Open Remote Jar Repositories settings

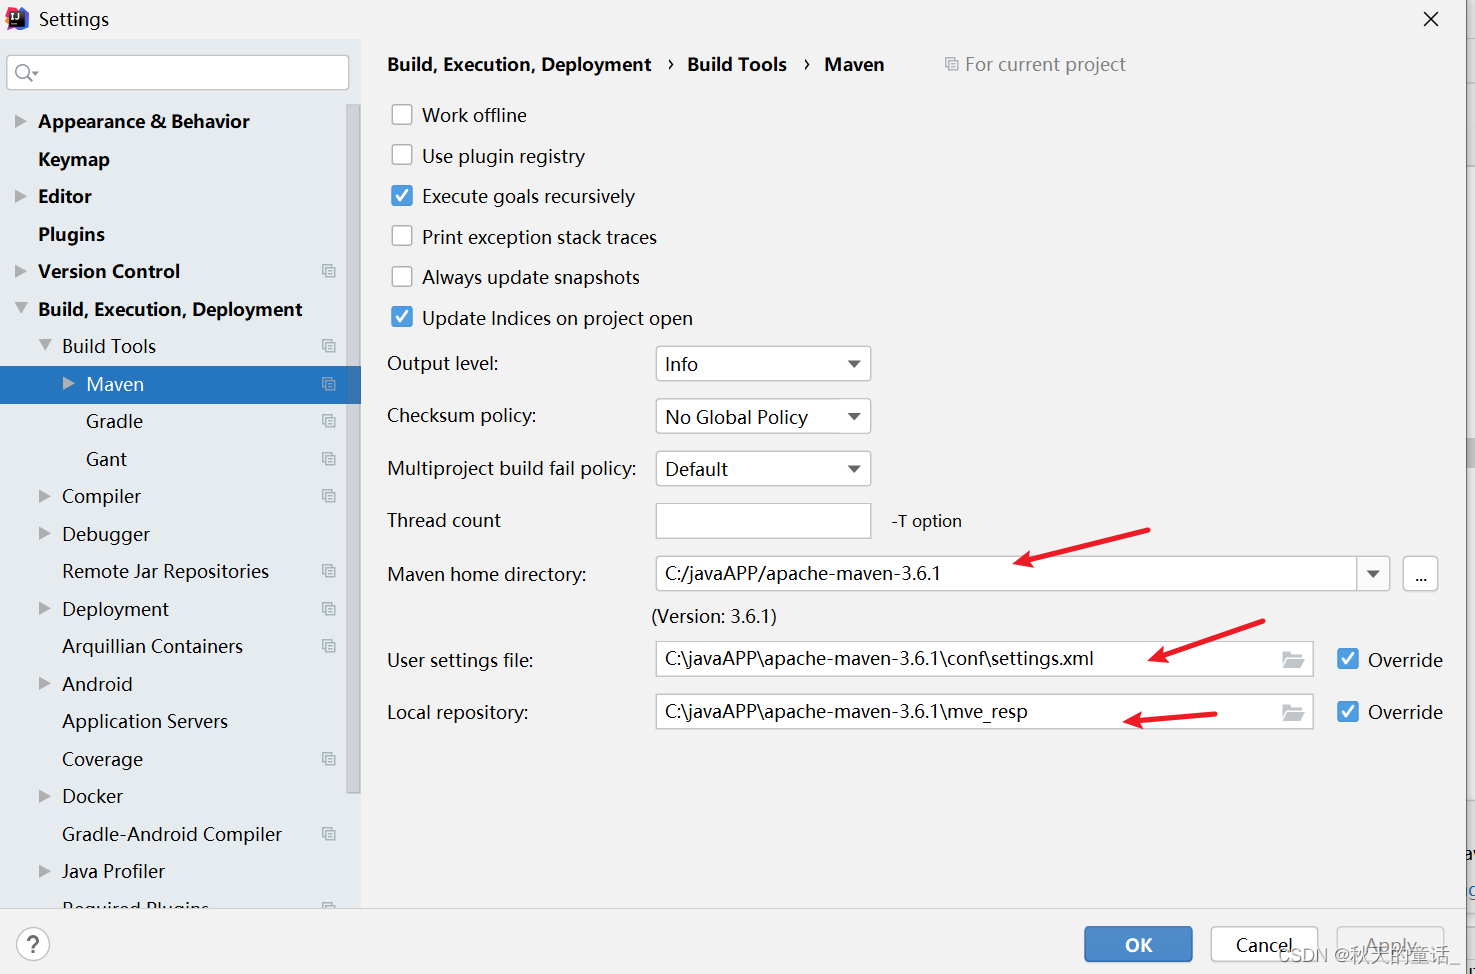(165, 571)
